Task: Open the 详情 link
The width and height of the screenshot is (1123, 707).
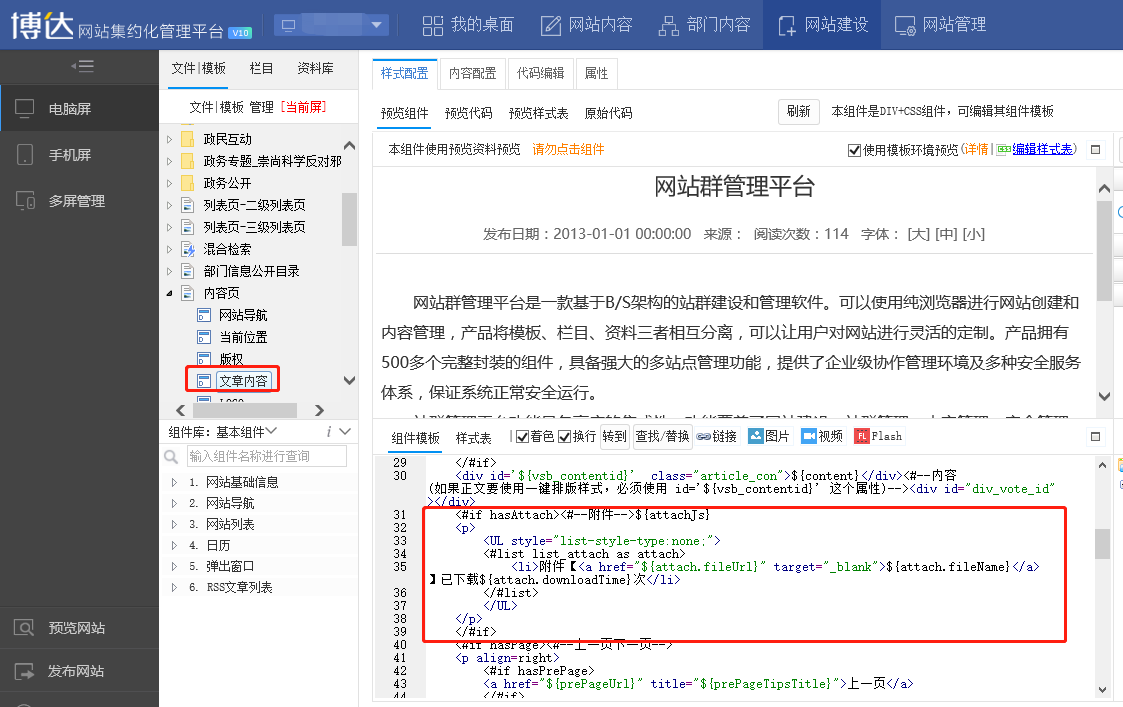Action: [976, 149]
